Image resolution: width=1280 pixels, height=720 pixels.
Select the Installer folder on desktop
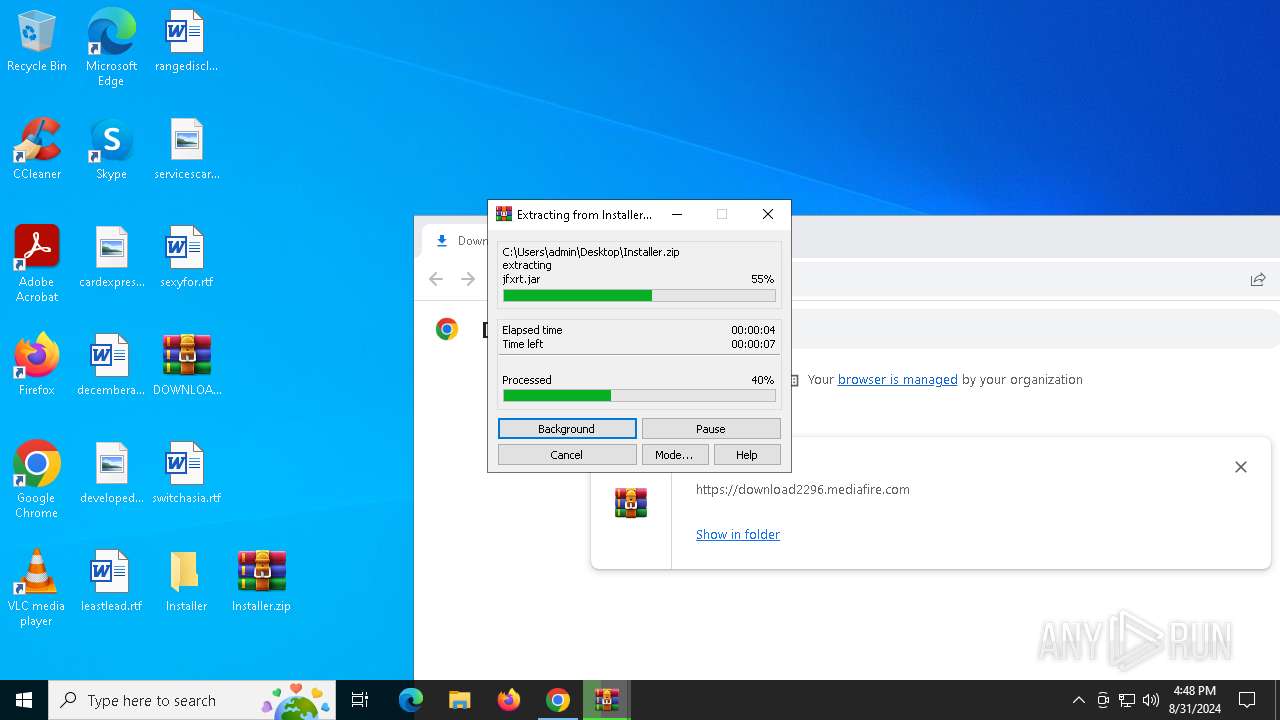click(x=186, y=582)
